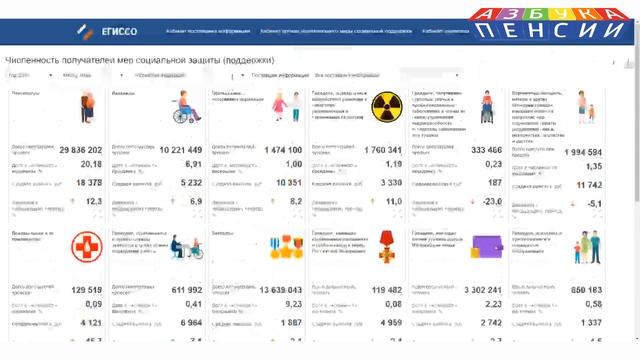Open the information supplier dropdown

pyautogui.click(x=387, y=75)
